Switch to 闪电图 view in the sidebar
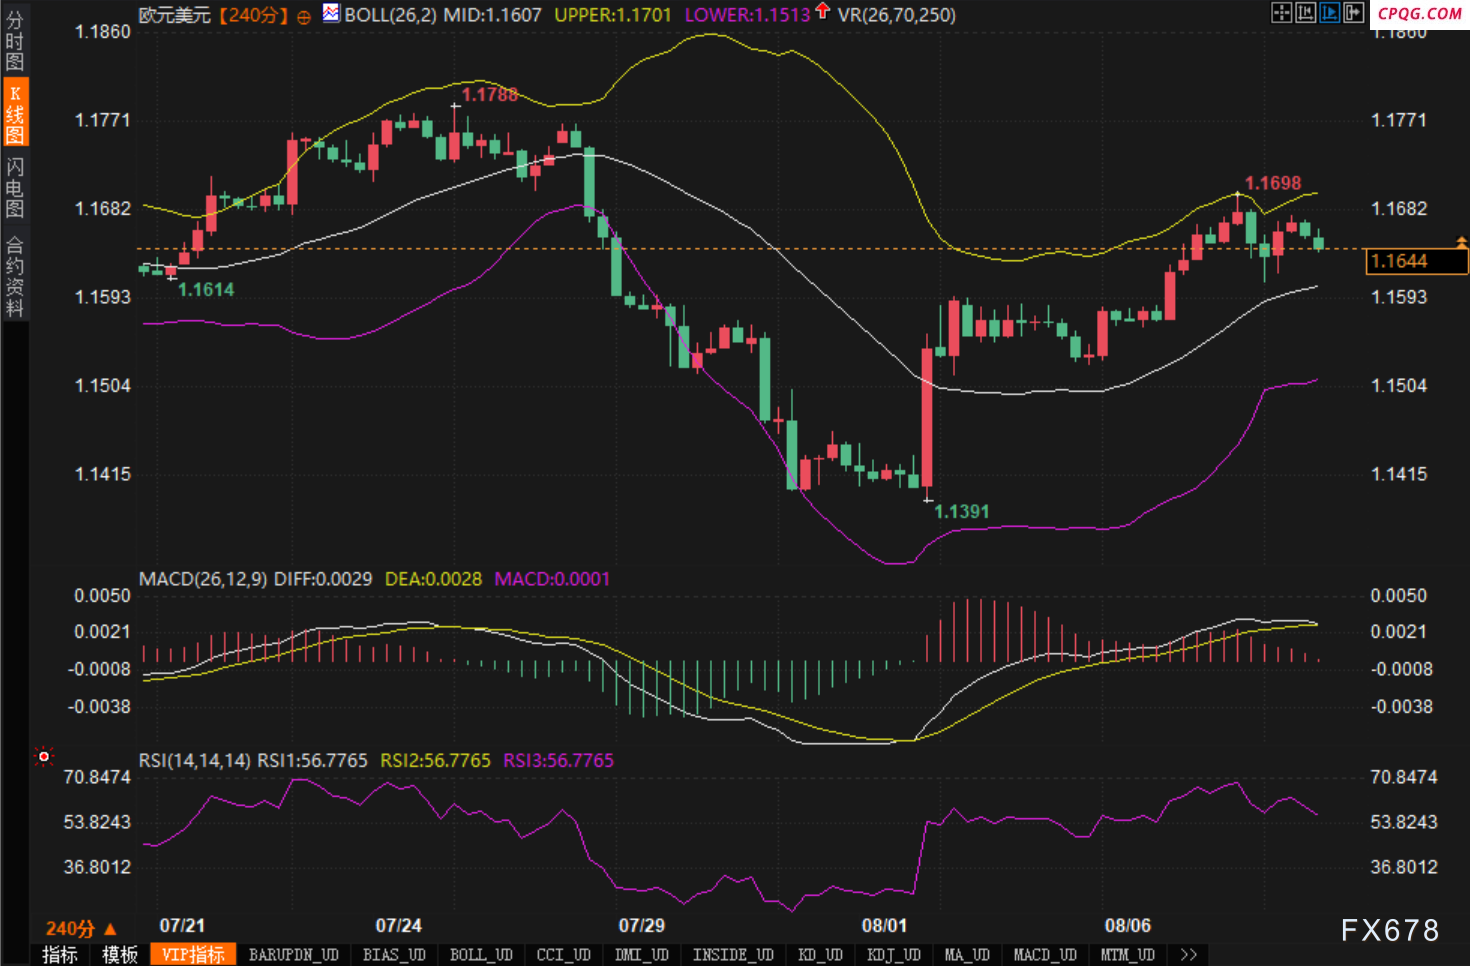 (14, 187)
